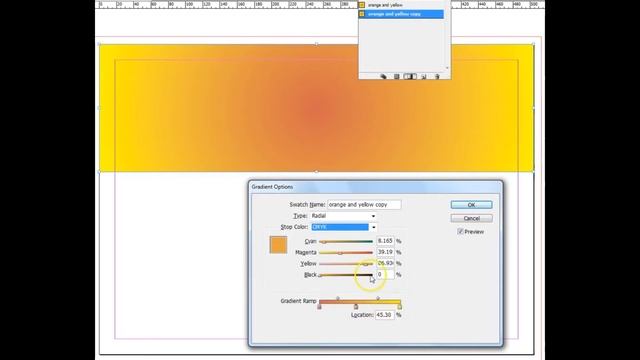Click gradient icon beside 'orange and yellow' swatch
The image size is (640, 360).
(362, 5)
